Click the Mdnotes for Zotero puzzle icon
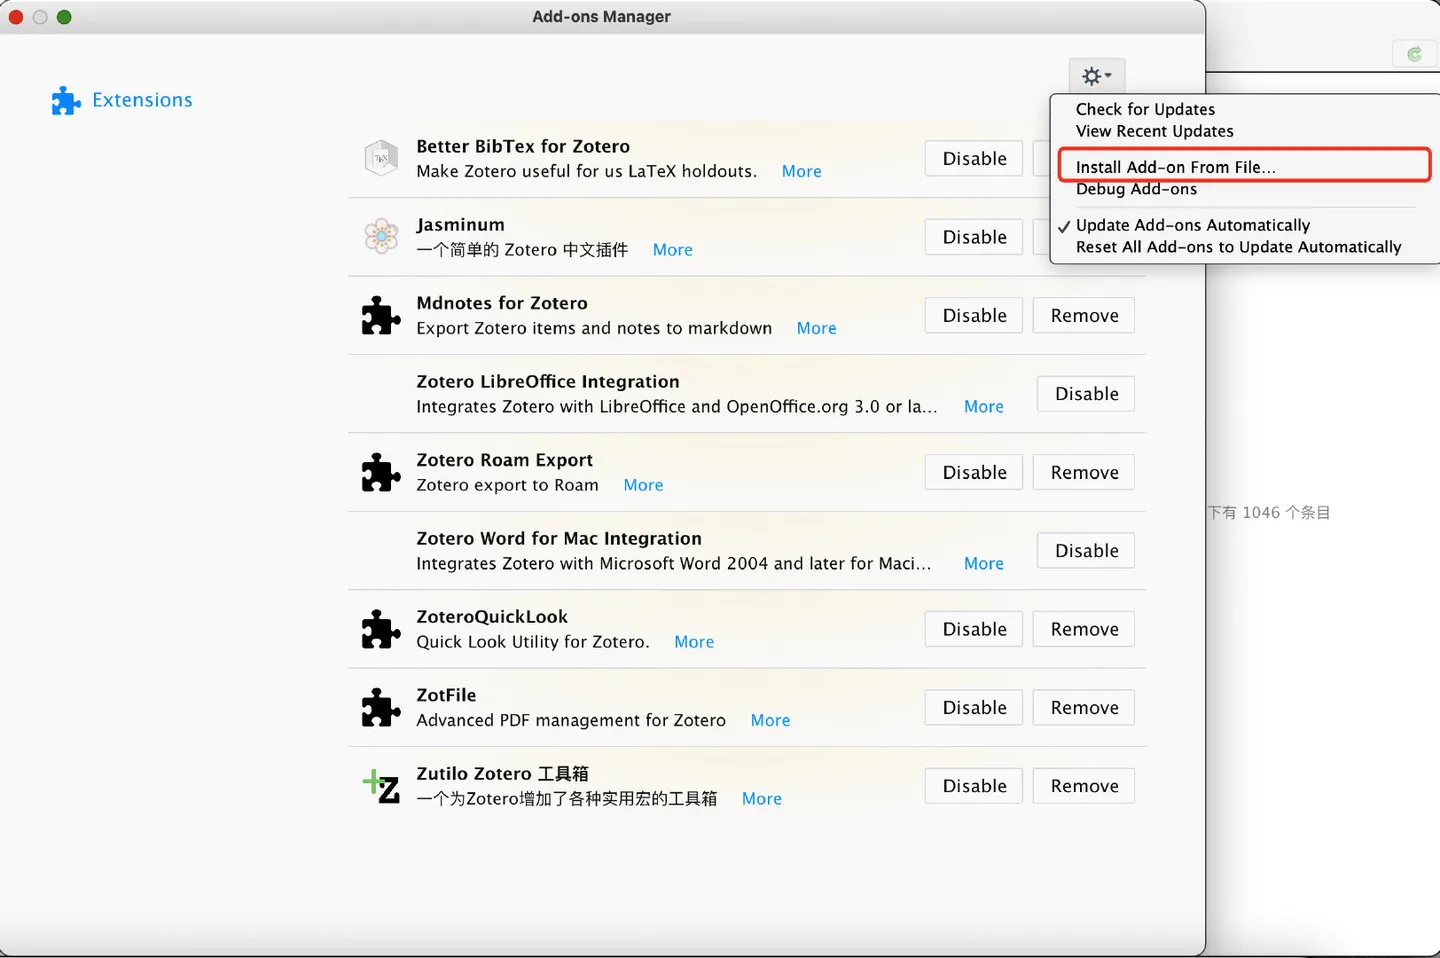 (x=381, y=315)
